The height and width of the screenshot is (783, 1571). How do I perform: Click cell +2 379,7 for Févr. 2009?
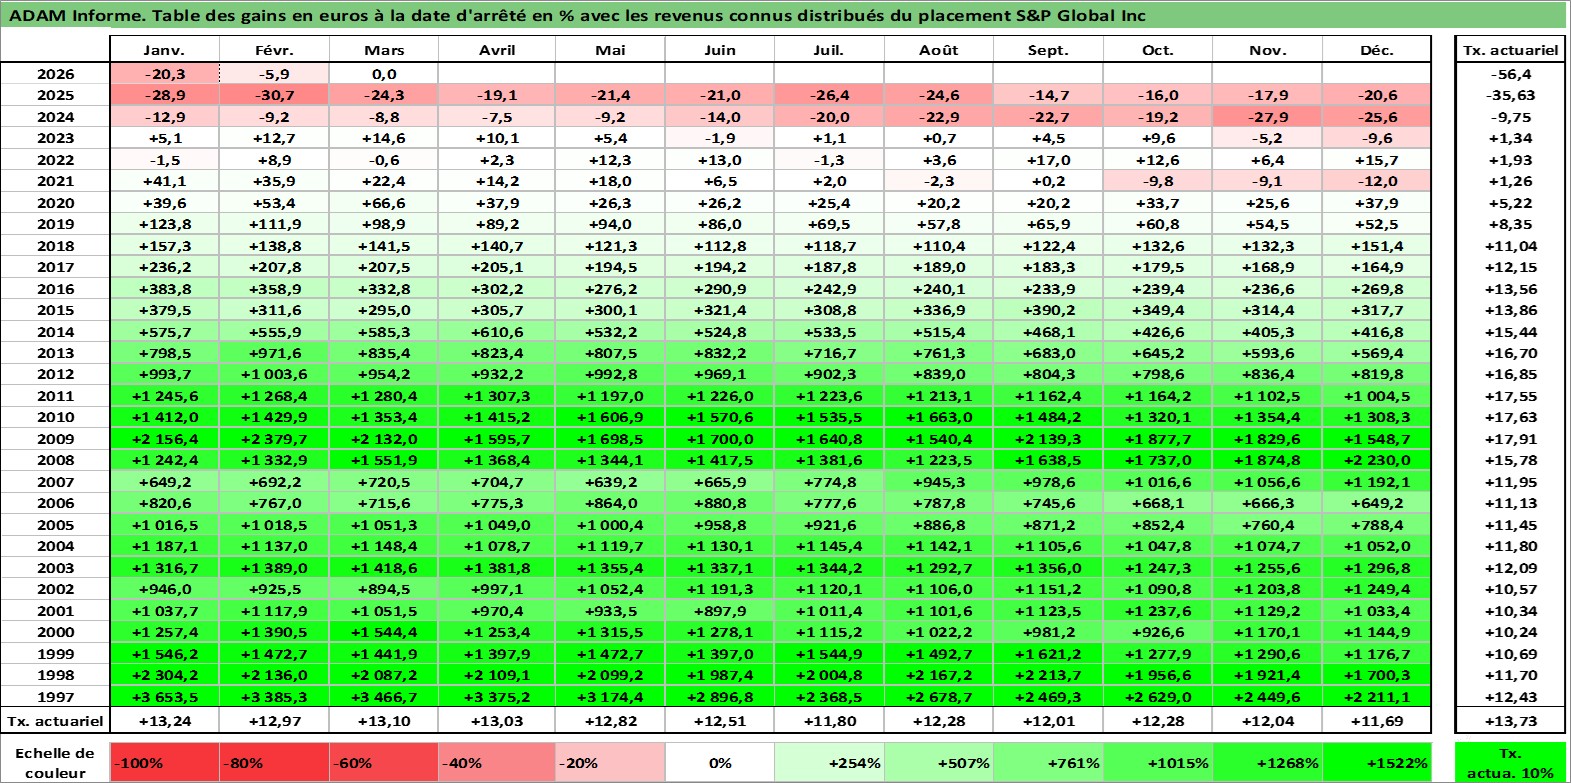click(x=274, y=439)
